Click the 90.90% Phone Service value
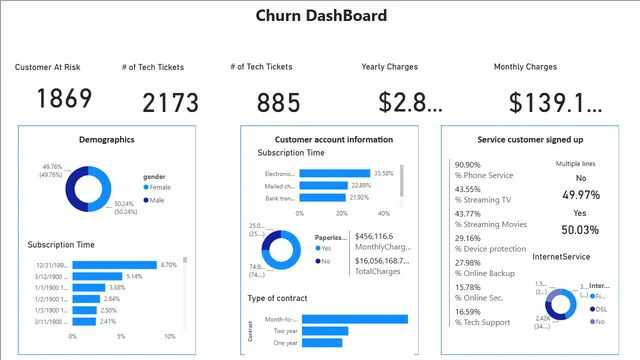The width and height of the screenshot is (640, 360). click(x=468, y=165)
